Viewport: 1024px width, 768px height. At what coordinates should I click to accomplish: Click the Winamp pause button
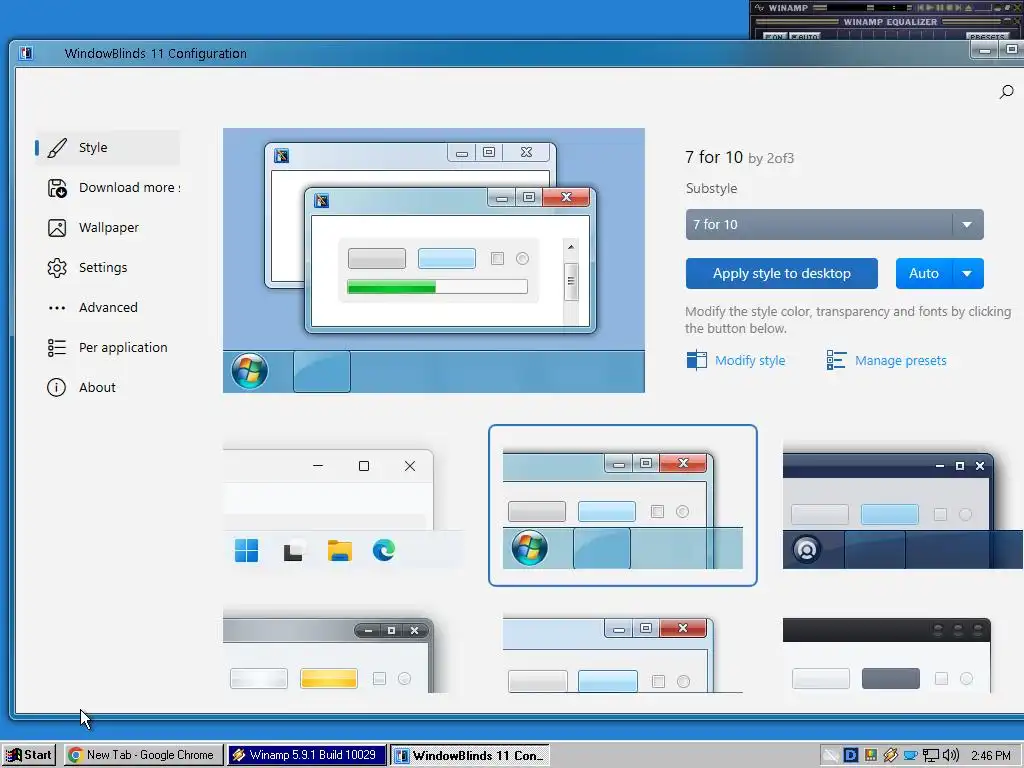(x=942, y=8)
